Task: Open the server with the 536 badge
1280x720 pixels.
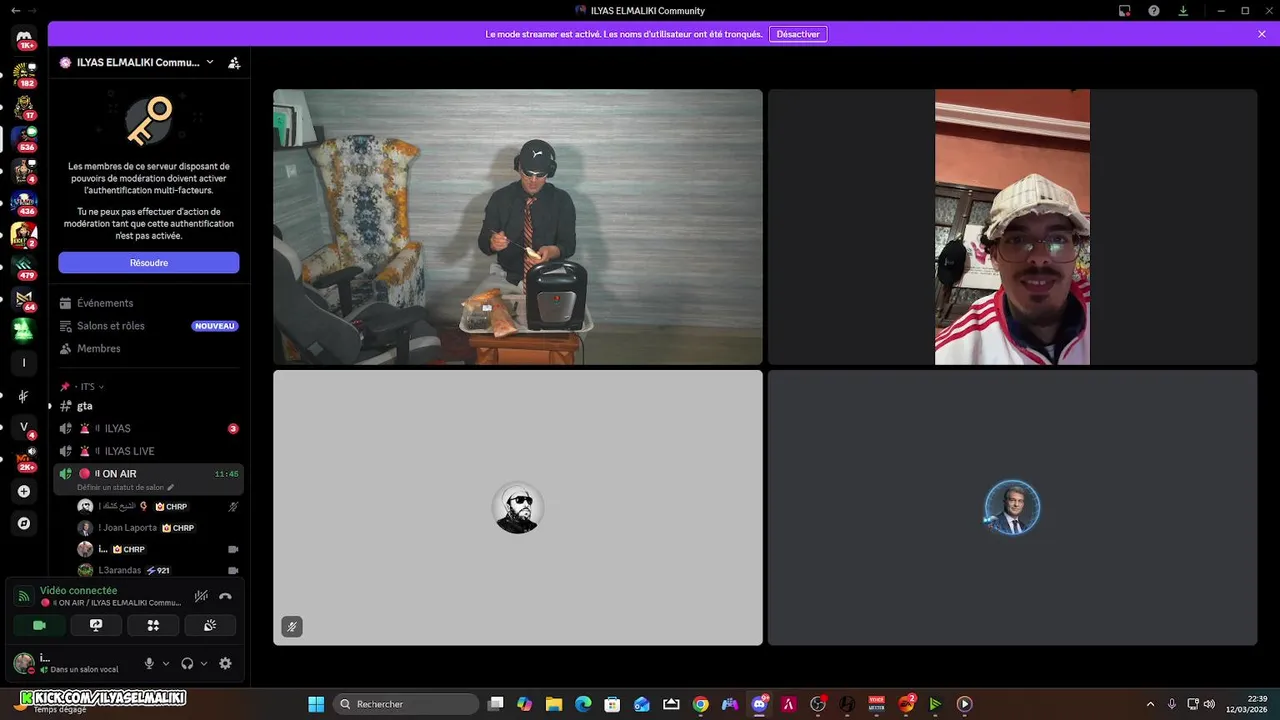Action: pos(24,138)
